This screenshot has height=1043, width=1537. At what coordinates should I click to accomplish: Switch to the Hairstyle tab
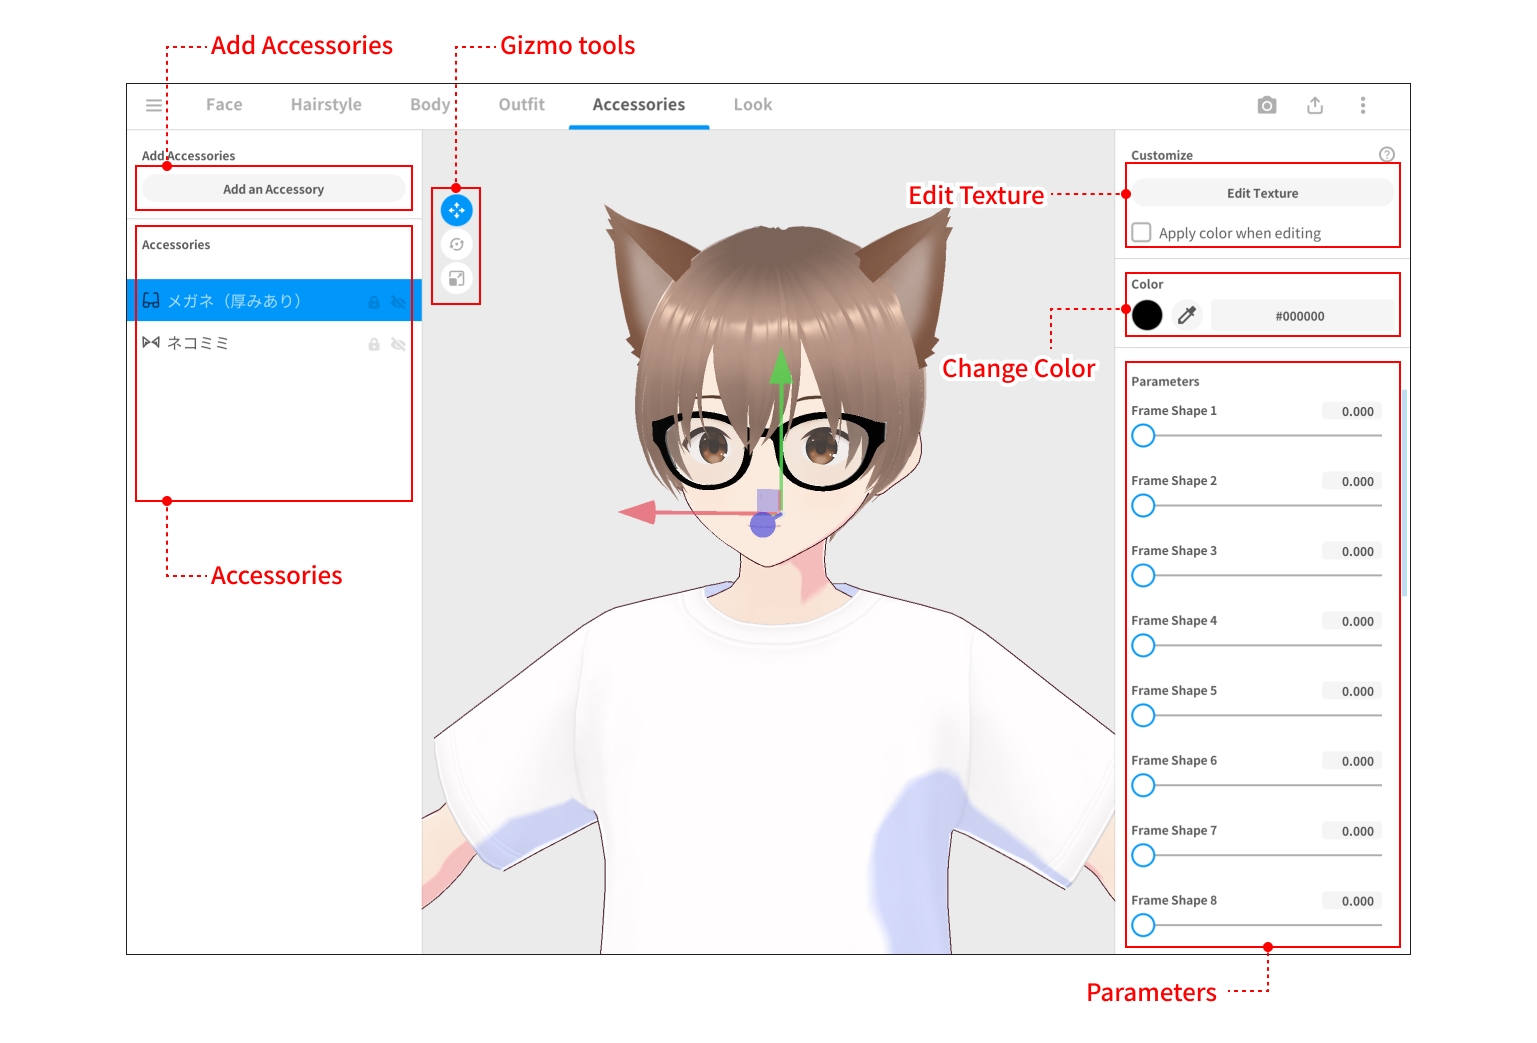[326, 105]
